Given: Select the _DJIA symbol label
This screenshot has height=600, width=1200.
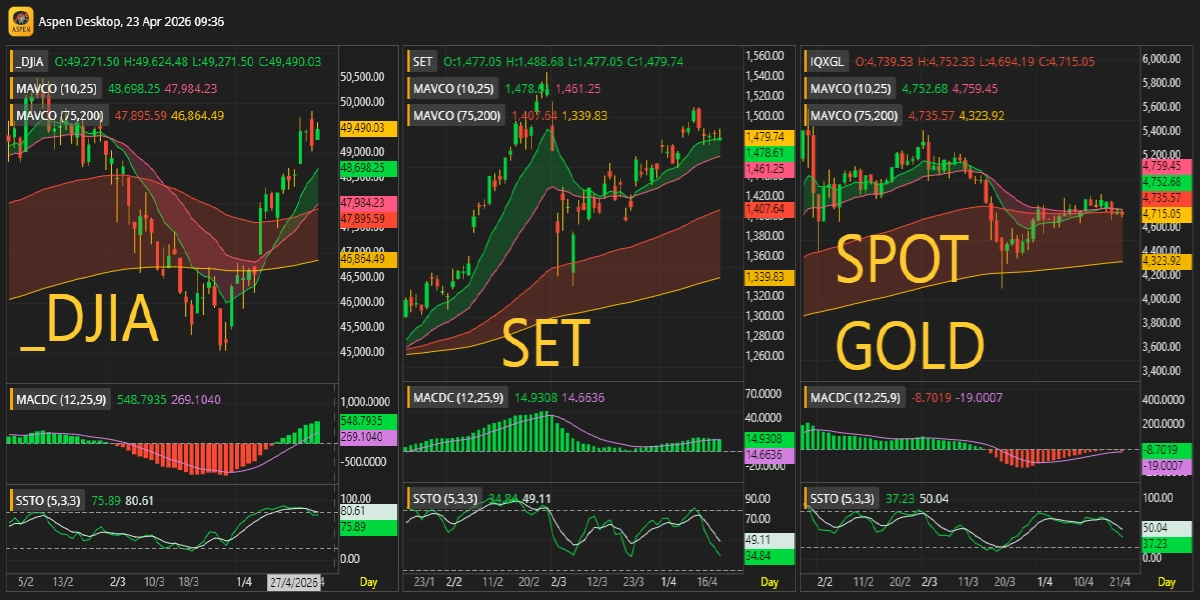Looking at the screenshot, I should pos(32,62).
